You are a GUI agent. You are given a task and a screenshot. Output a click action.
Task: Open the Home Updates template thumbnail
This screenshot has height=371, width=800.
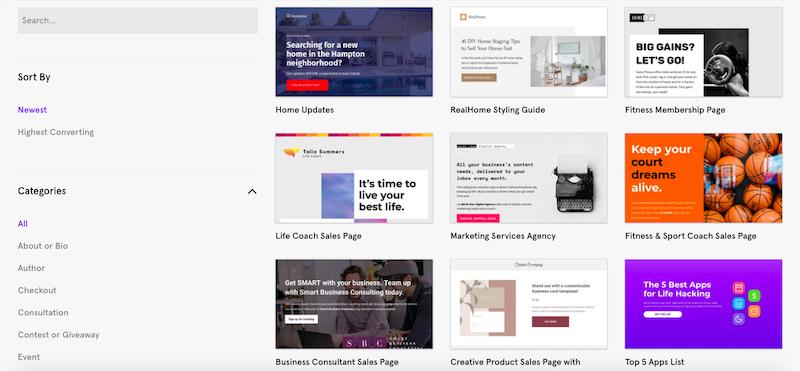tap(354, 52)
